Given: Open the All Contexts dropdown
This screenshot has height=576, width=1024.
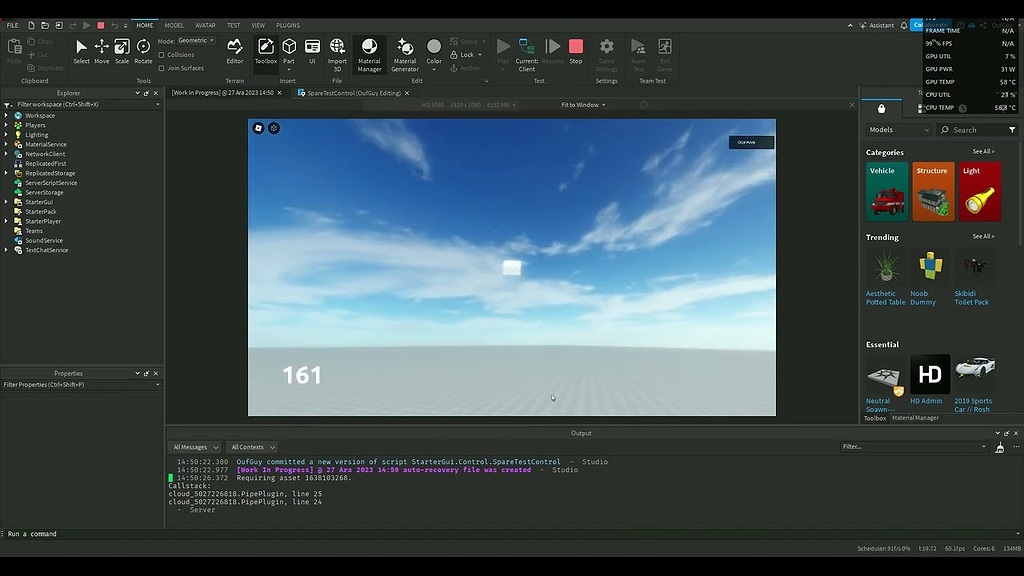Looking at the screenshot, I should click(x=252, y=447).
